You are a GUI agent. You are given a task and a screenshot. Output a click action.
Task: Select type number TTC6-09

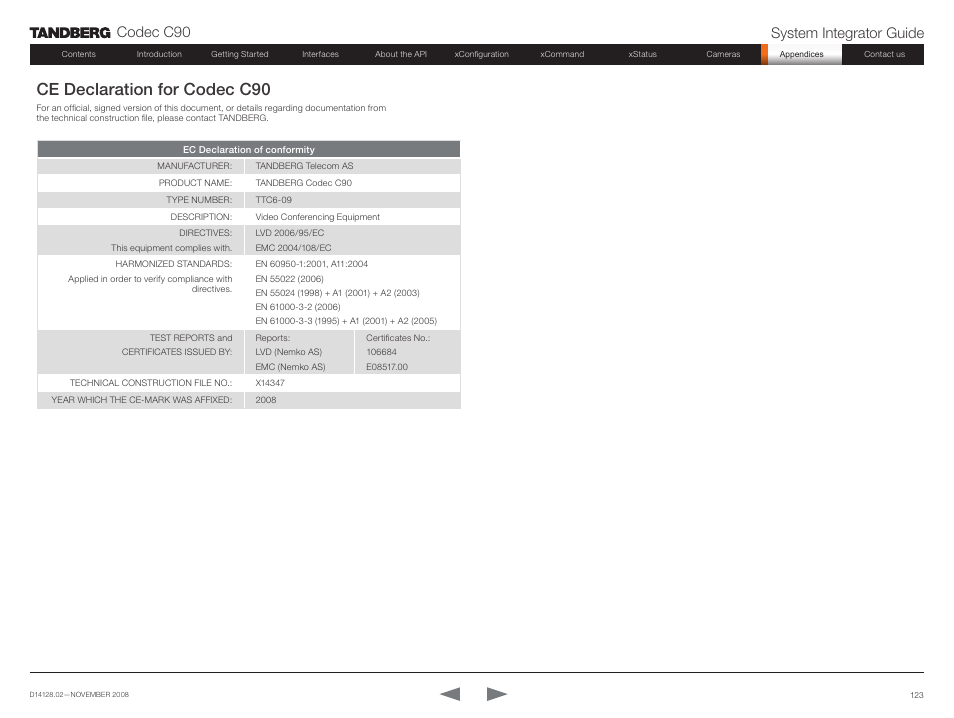273,200
